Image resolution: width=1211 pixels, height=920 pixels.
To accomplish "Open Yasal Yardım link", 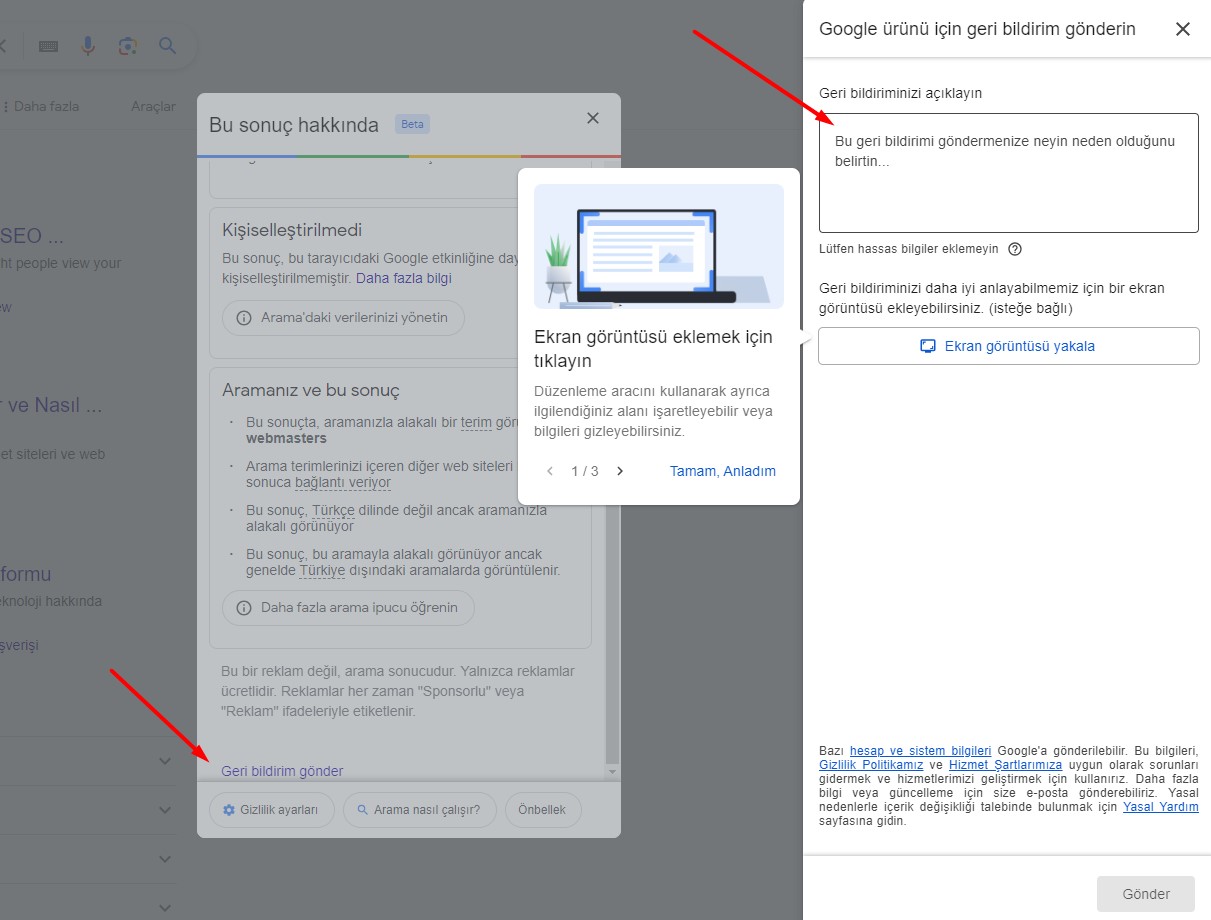I will tap(1161, 807).
